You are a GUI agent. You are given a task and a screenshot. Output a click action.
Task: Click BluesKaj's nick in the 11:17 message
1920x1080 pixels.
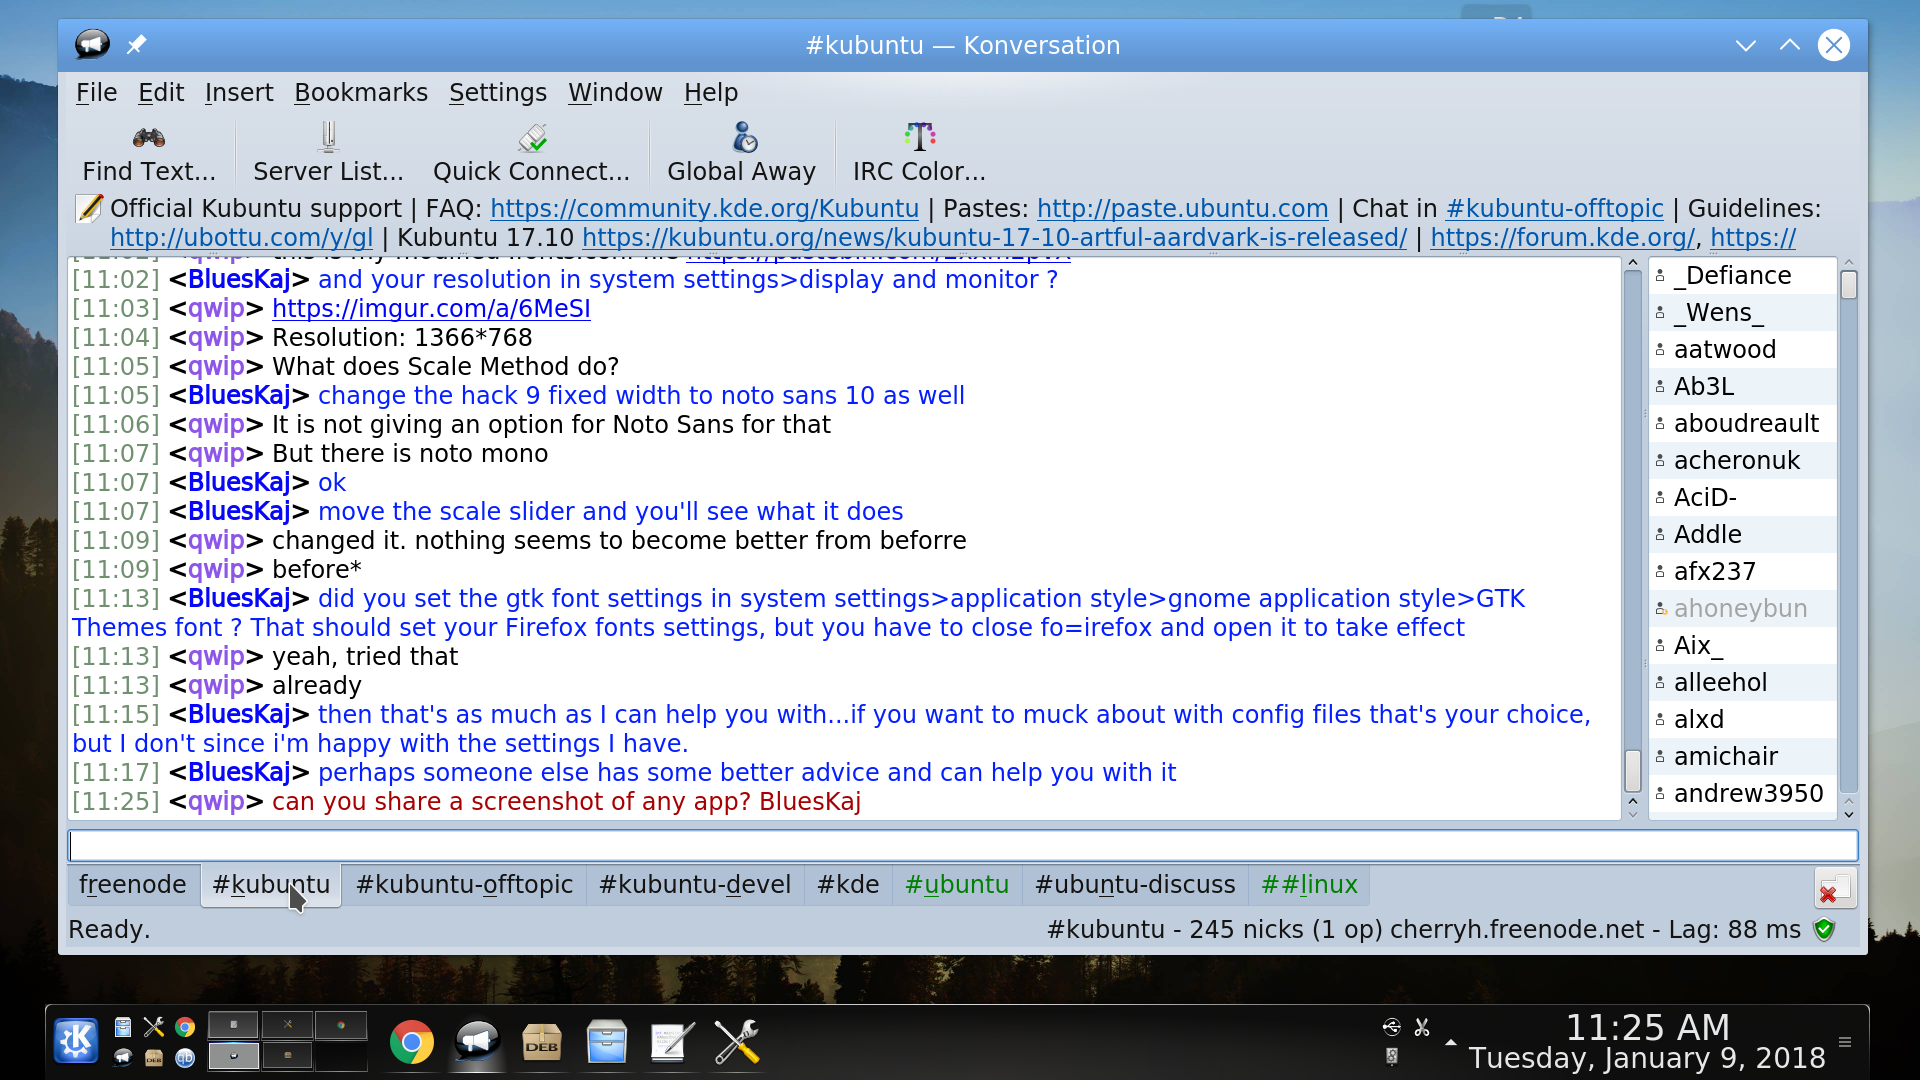pos(239,772)
